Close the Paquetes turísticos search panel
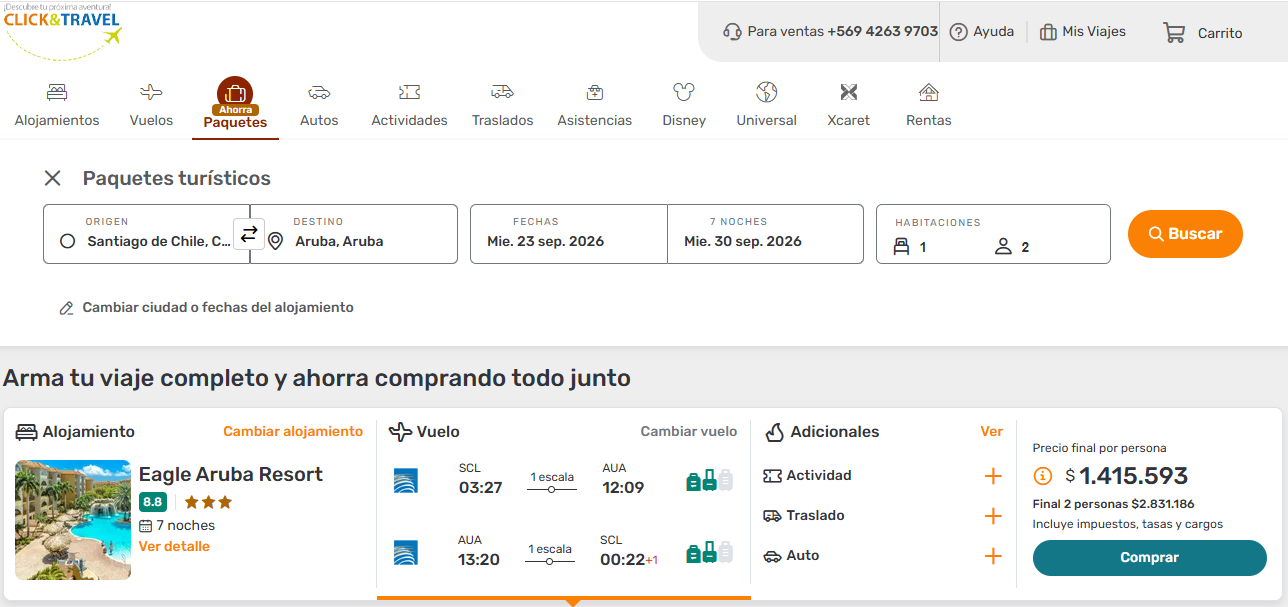Image resolution: width=1288 pixels, height=607 pixels. [53, 178]
